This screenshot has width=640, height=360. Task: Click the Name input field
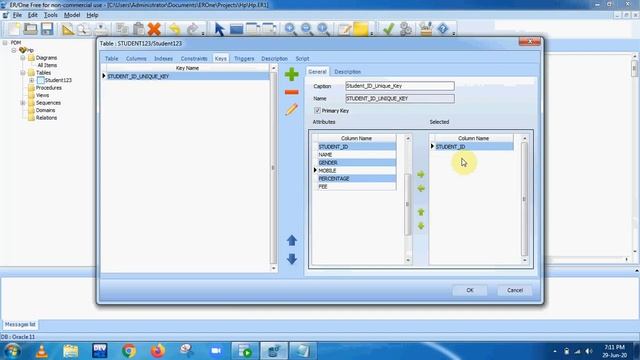point(400,98)
